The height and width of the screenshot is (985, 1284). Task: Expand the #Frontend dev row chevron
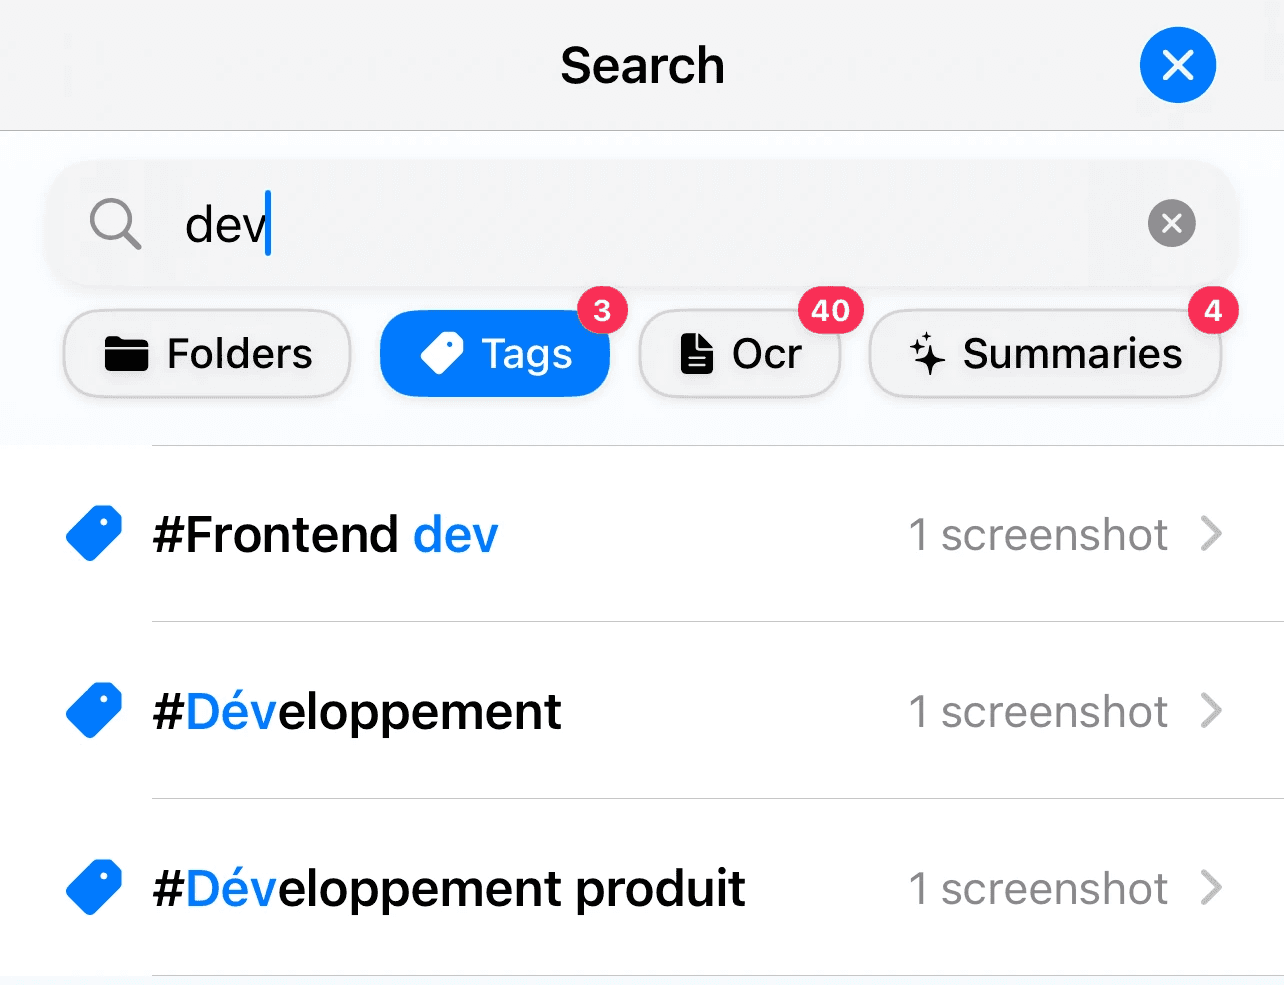(1211, 533)
